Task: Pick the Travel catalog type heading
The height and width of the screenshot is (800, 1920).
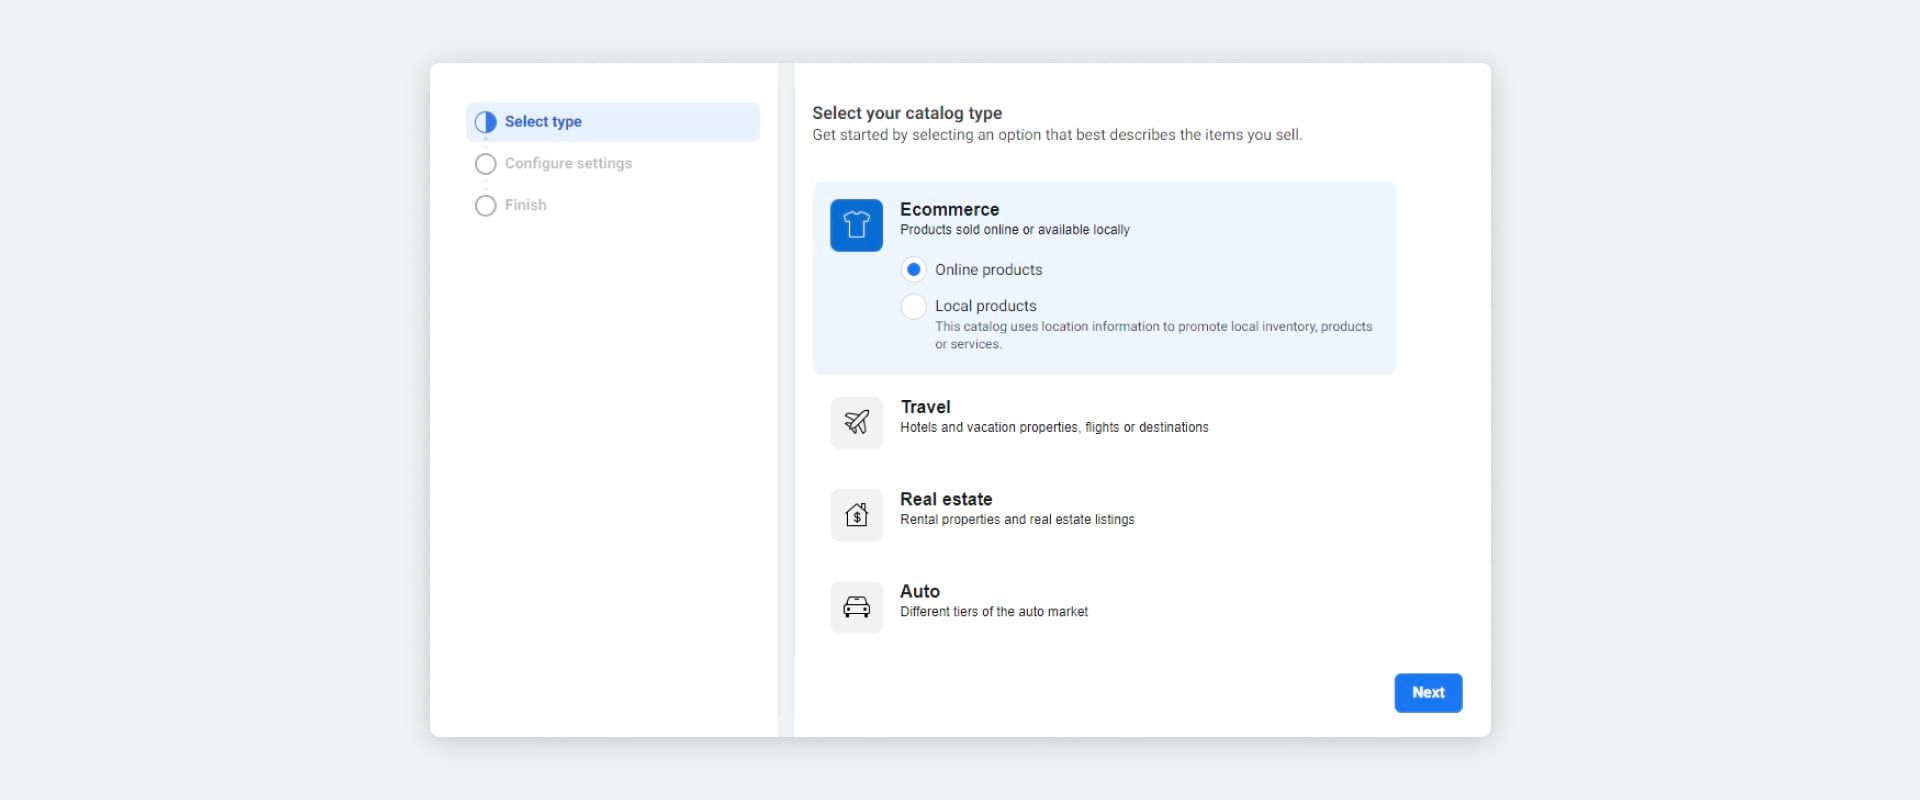Action: [x=925, y=407]
